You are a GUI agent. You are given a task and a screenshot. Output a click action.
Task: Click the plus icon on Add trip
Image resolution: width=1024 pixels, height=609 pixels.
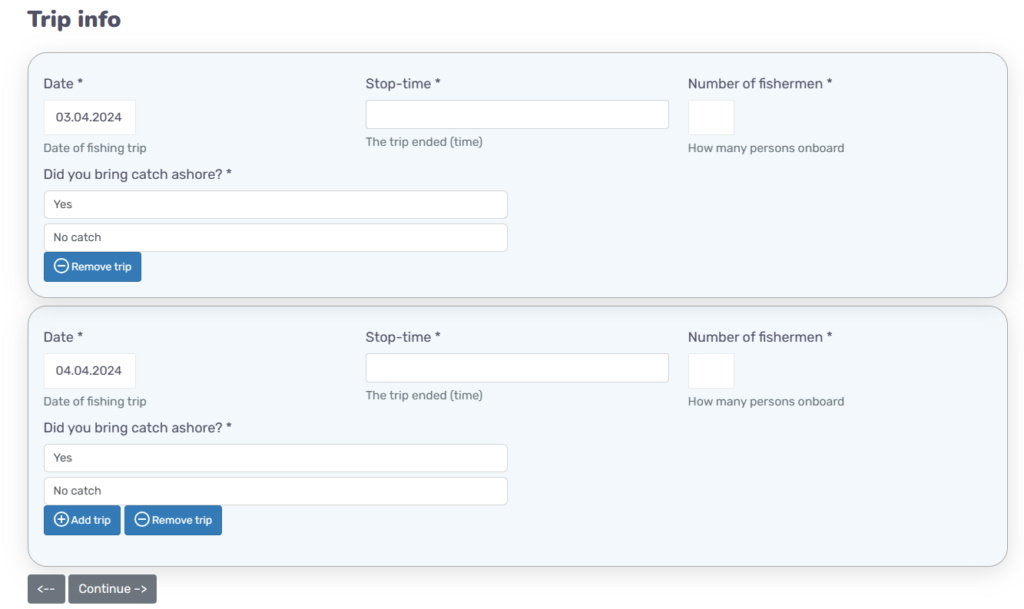61,520
